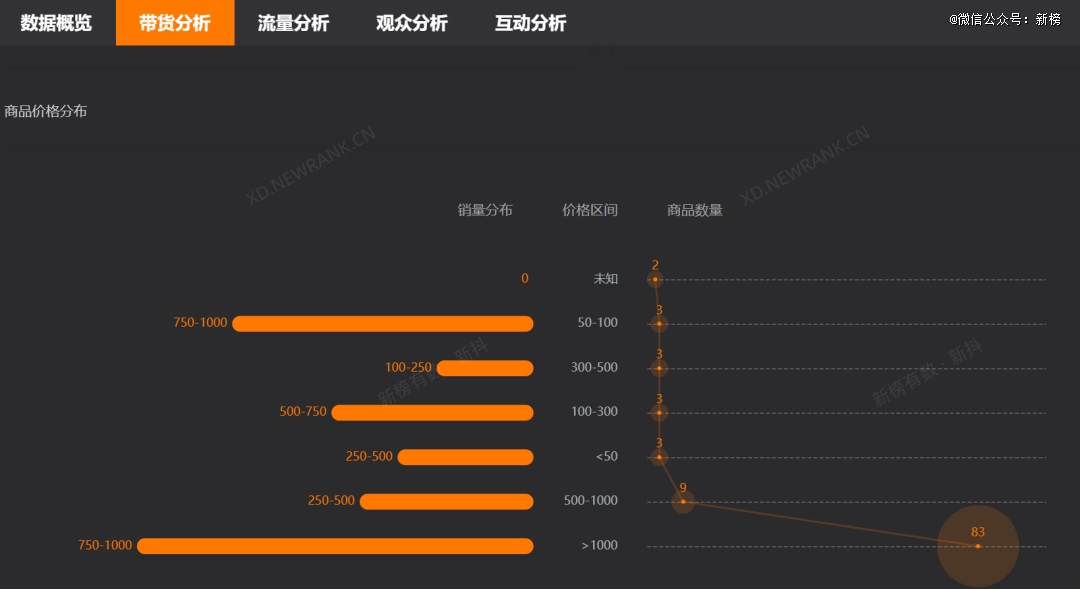Click the 750-1000 label in >1000 row
The image size is (1080, 589).
pos(105,545)
